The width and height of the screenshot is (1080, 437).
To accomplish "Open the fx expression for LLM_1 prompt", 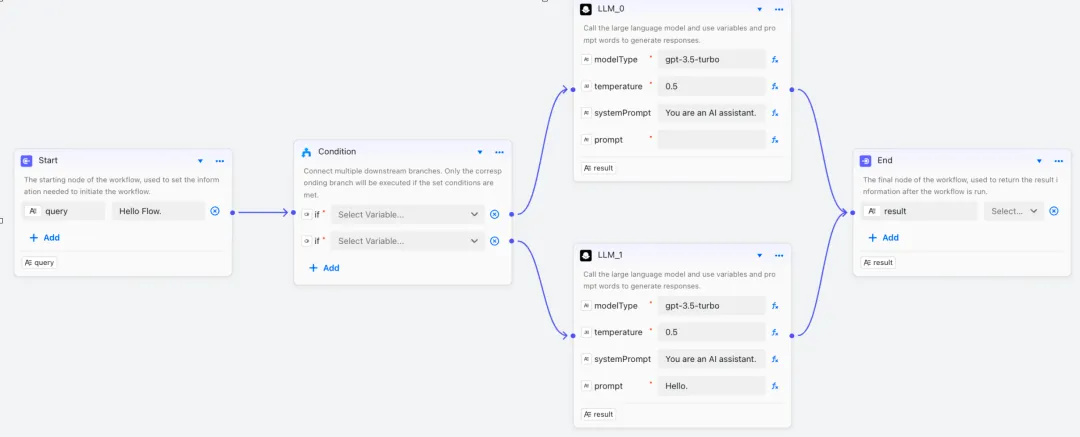I will (x=775, y=386).
